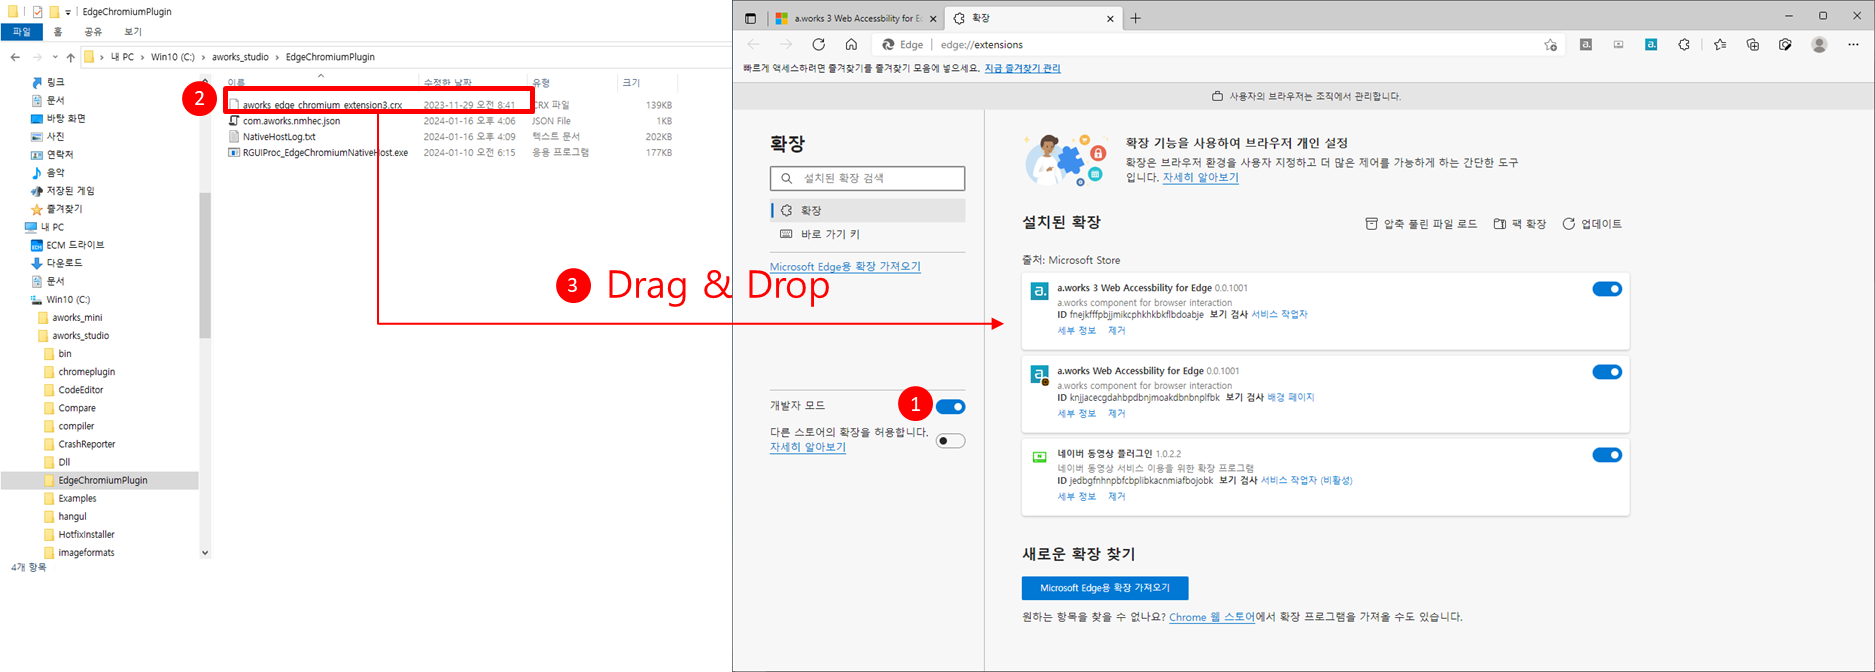Select 바로 가기 키 in the sidebar
Image resolution: width=1875 pixels, height=672 pixels.
pyautogui.click(x=868, y=234)
